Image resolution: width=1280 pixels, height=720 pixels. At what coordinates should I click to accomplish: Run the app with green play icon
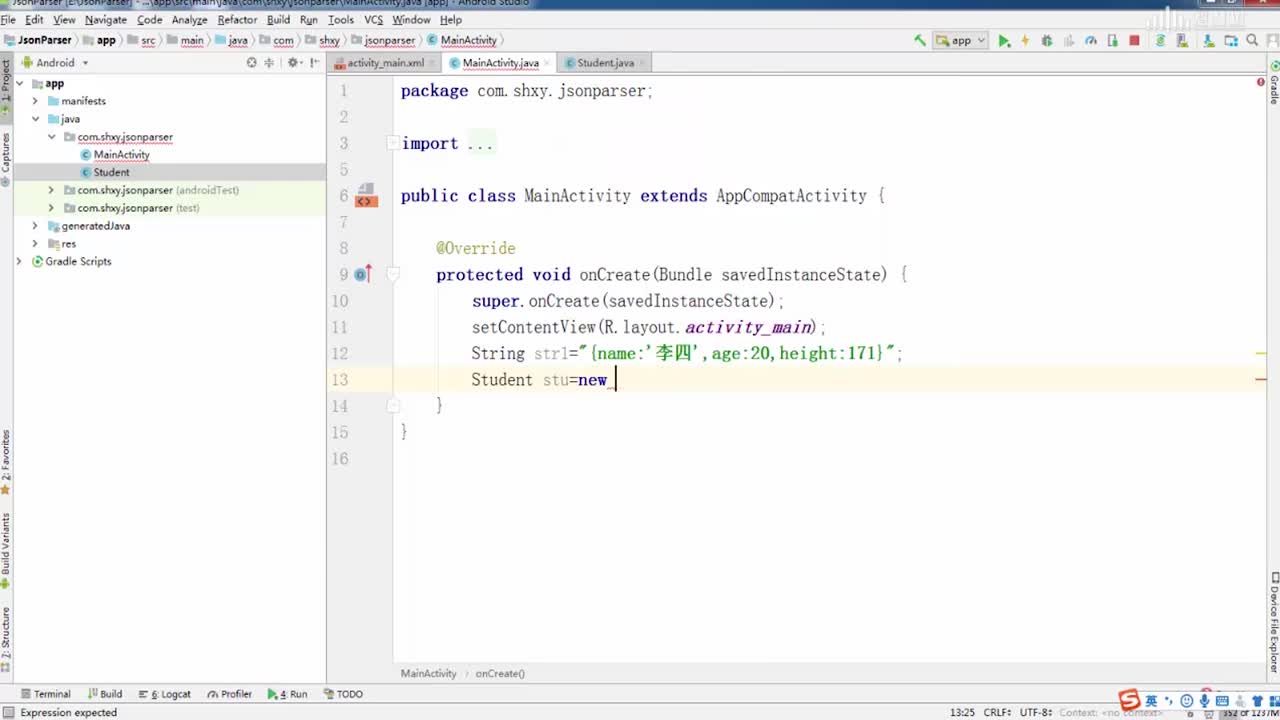click(x=1004, y=41)
